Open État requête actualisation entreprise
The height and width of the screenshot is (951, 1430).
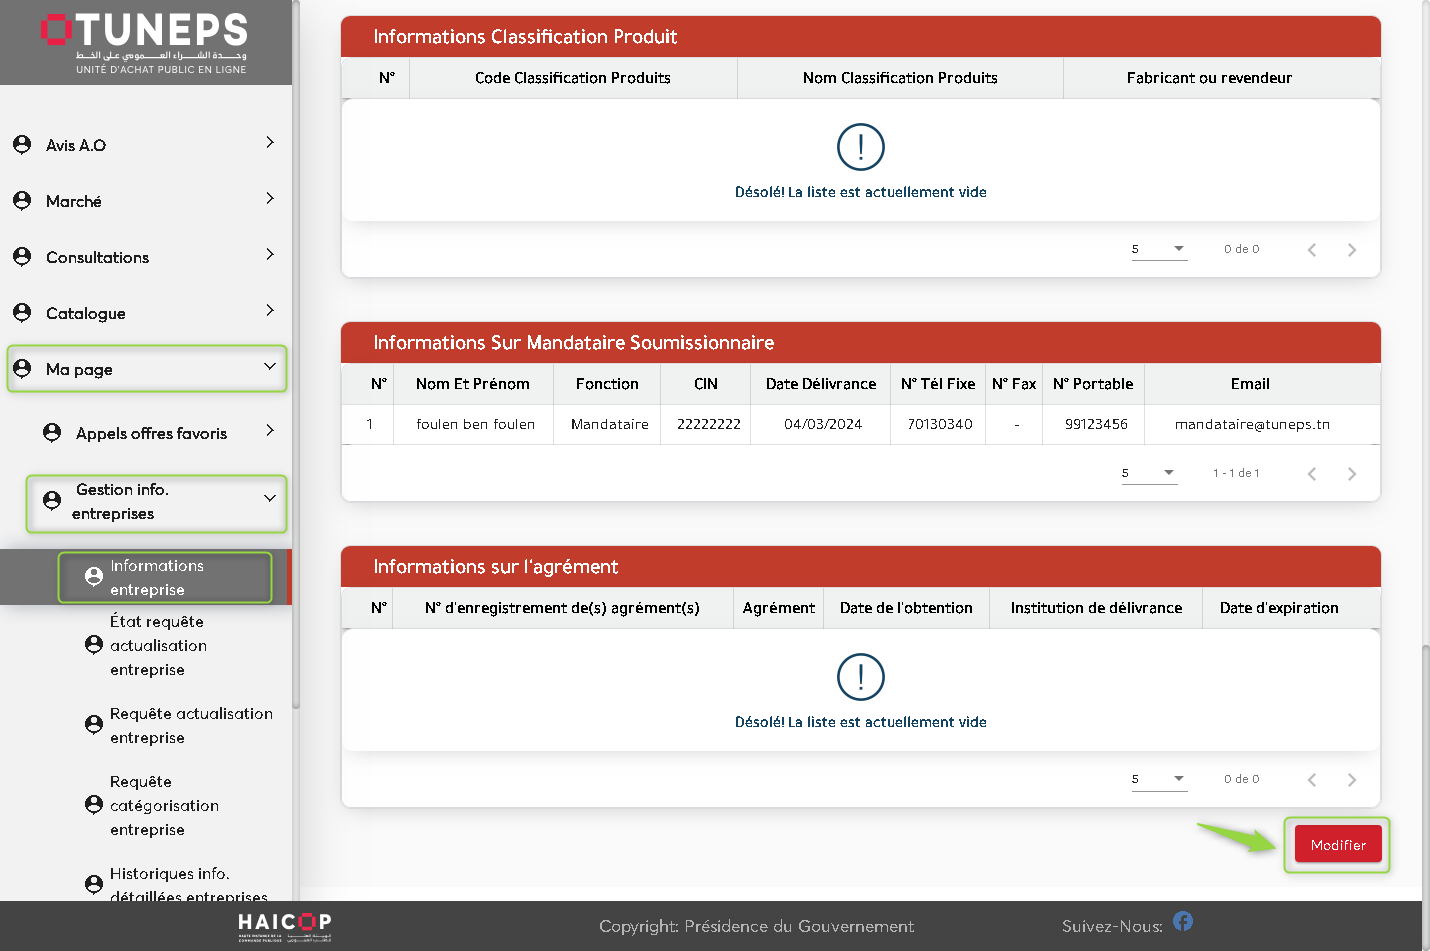pyautogui.click(x=158, y=646)
